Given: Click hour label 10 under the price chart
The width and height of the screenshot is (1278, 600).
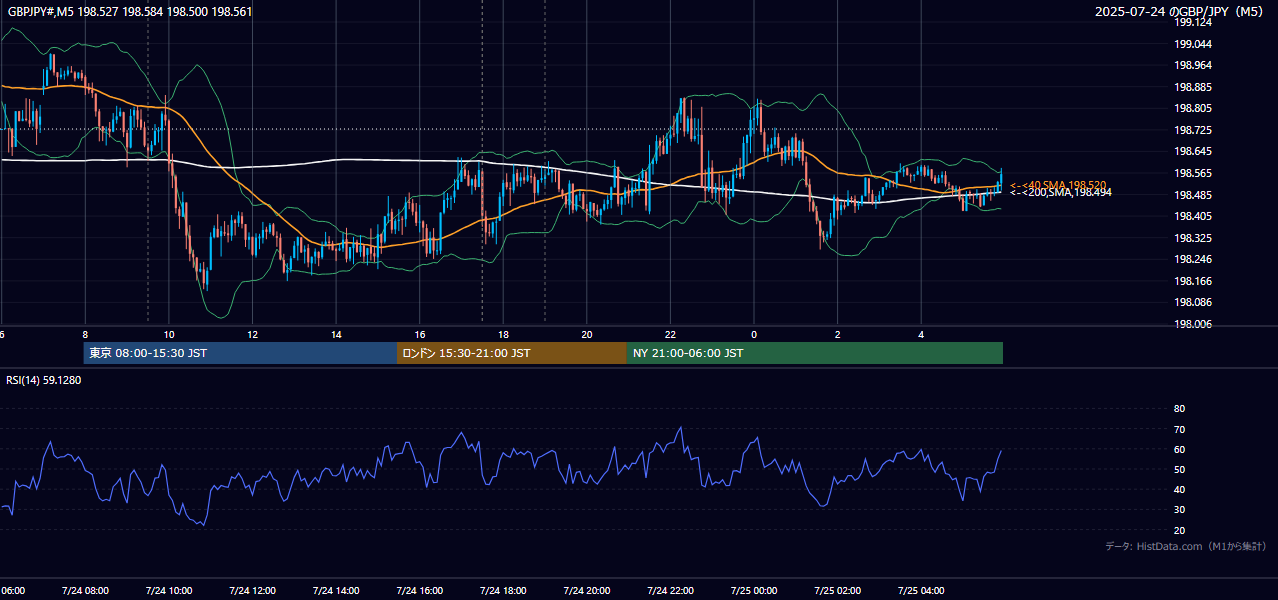Looking at the screenshot, I should click(169, 335).
